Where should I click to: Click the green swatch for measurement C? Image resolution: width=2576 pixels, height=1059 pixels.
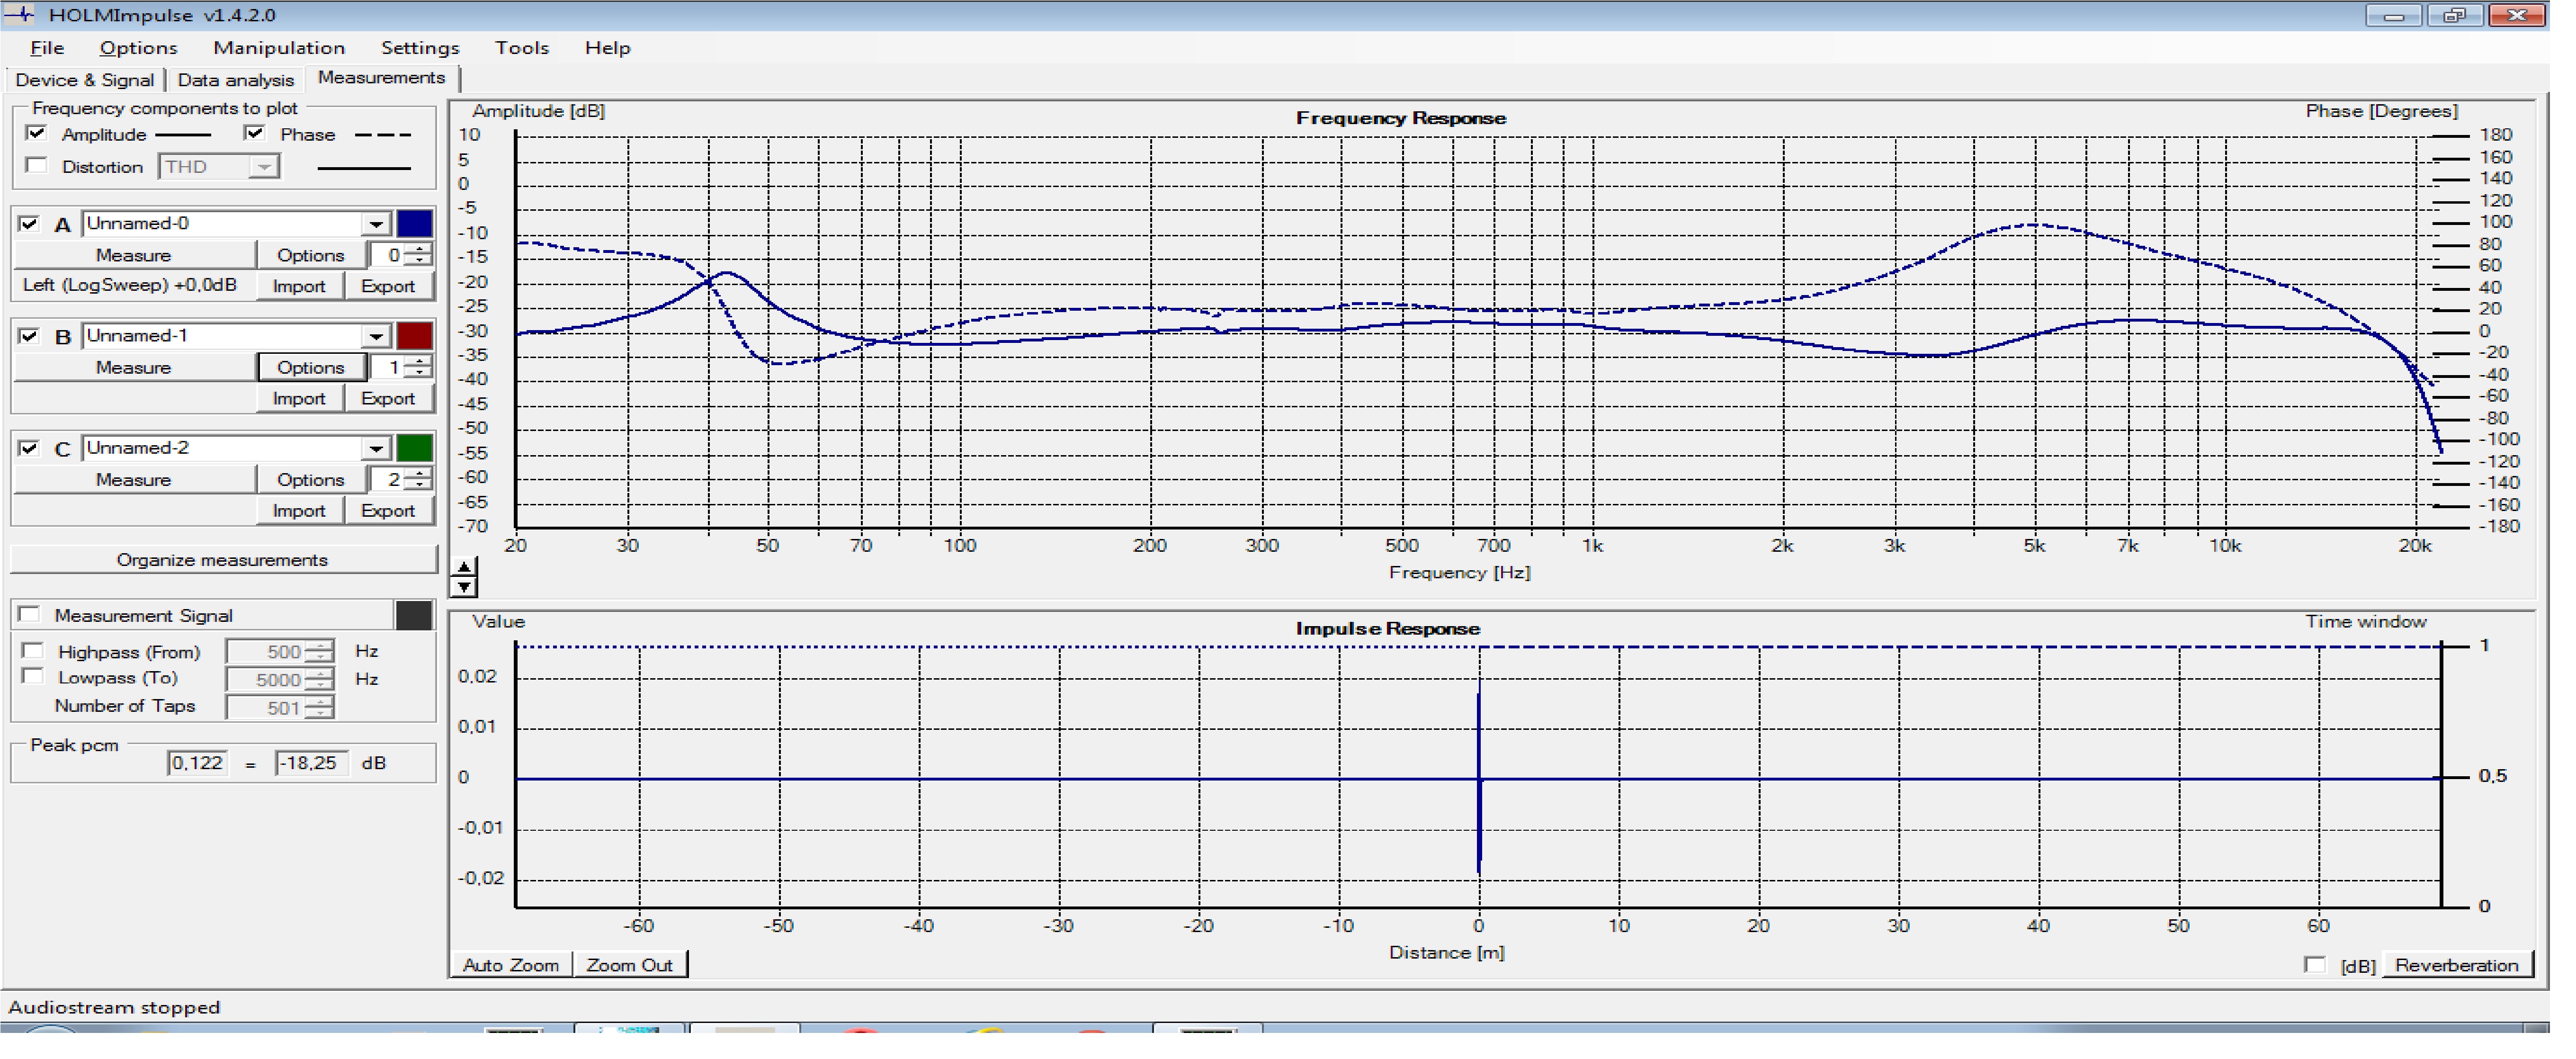click(415, 449)
